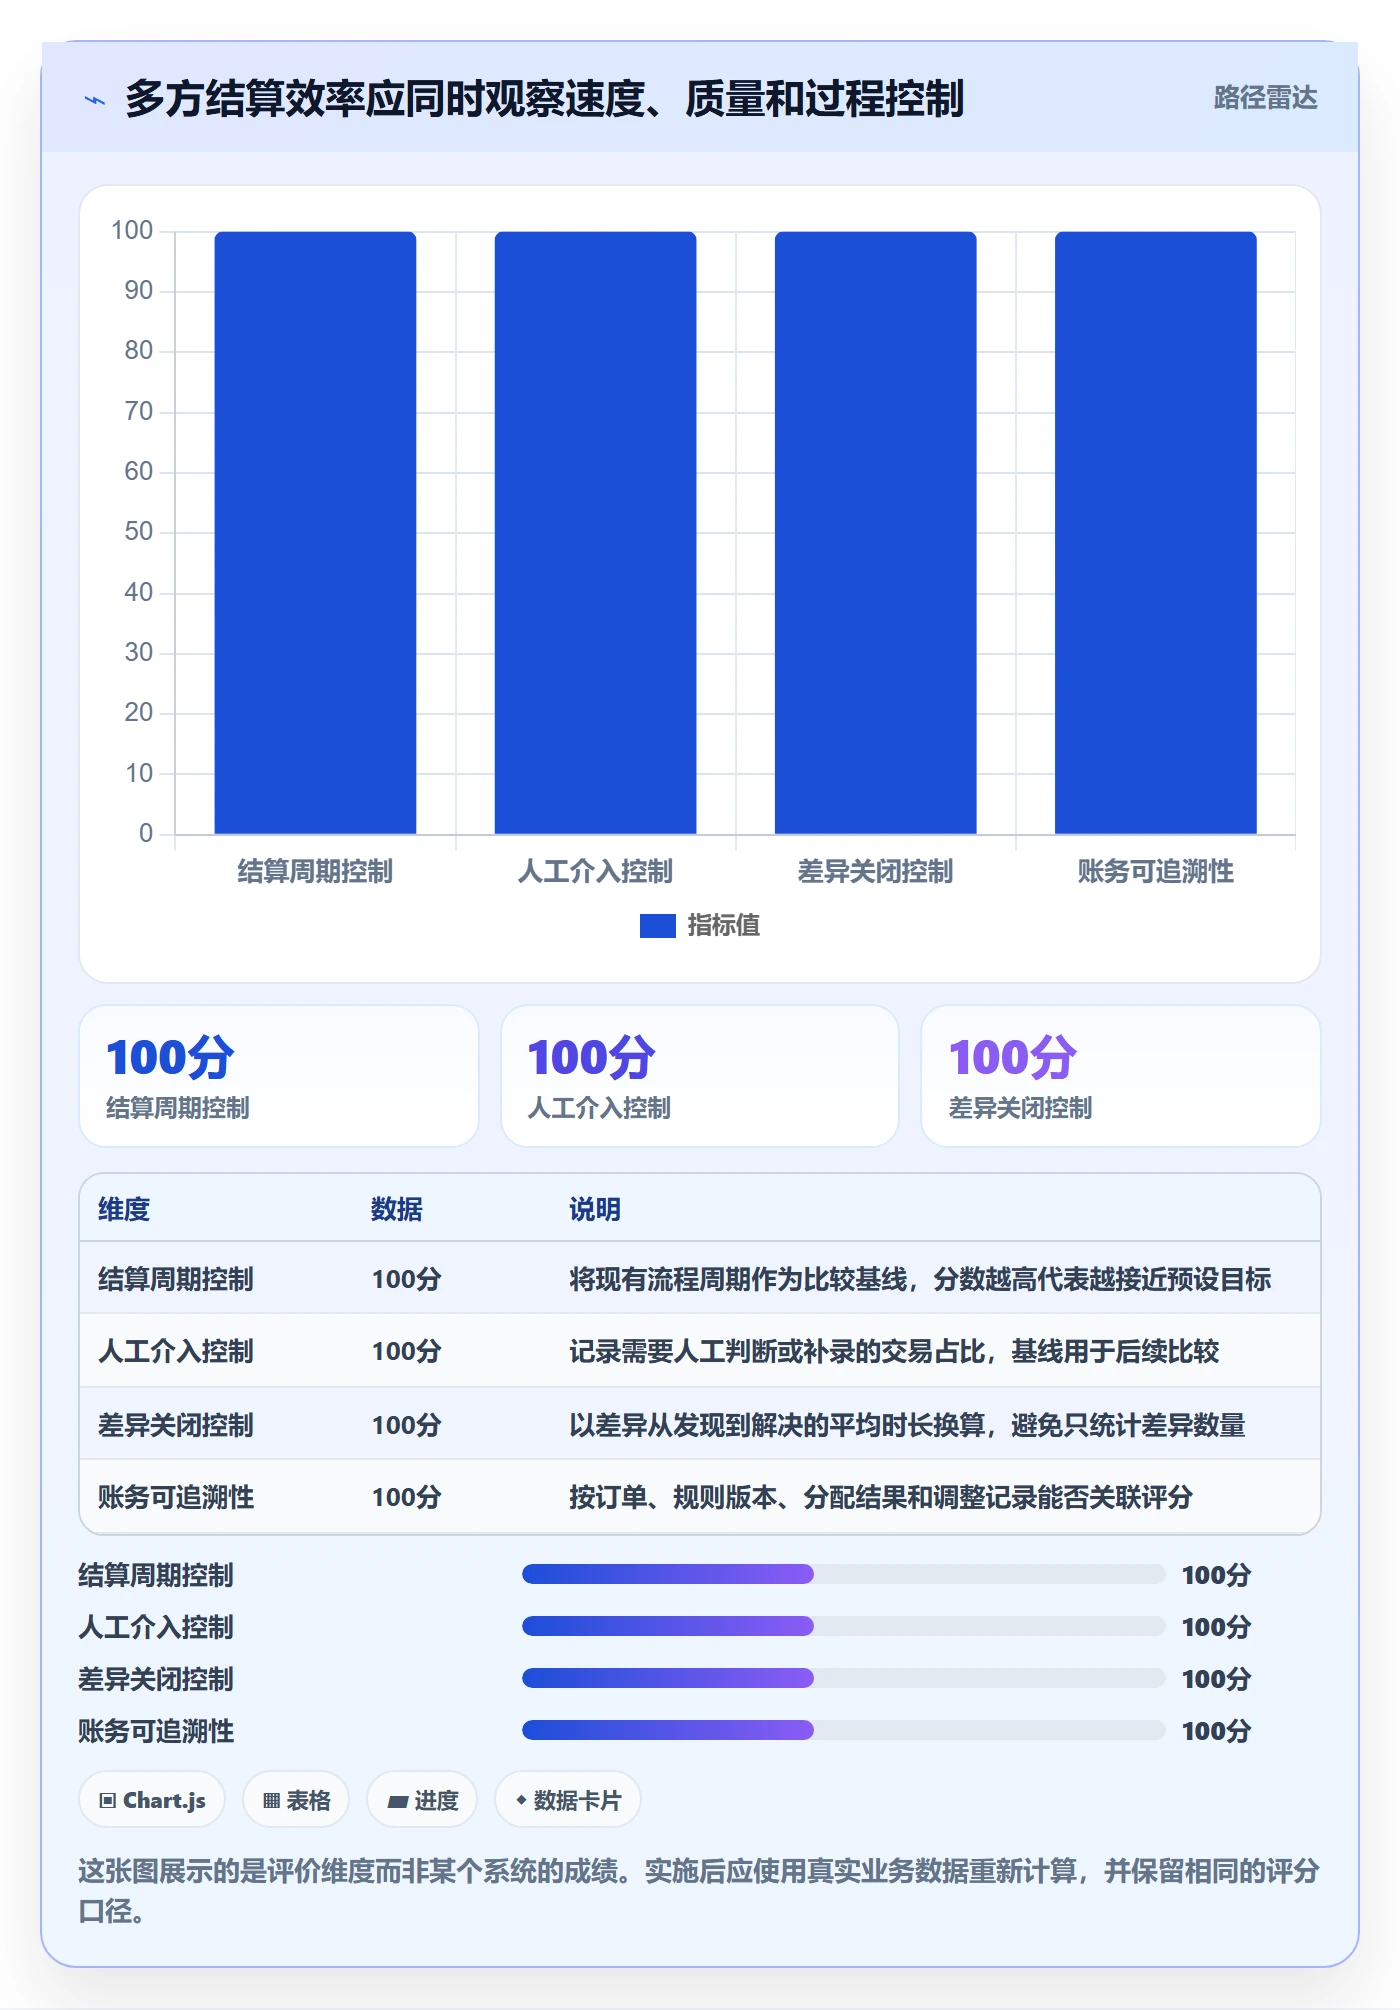Screen dimensions: 1400x2010
Task: Click the main title 多方结算效率
Action: 544,99
